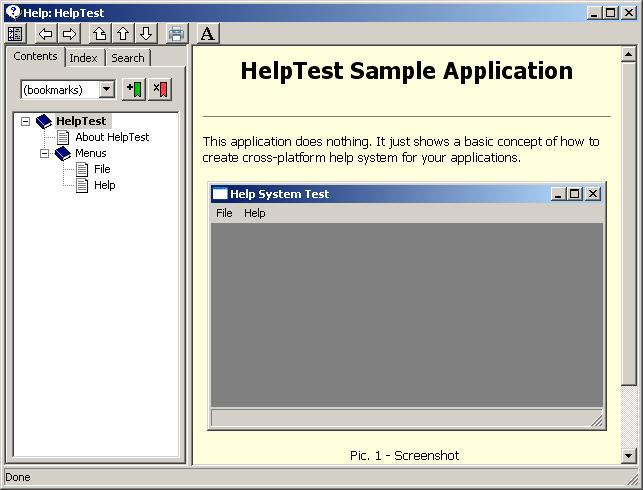Toggle the navigation panel toolbar icon

click(15, 34)
